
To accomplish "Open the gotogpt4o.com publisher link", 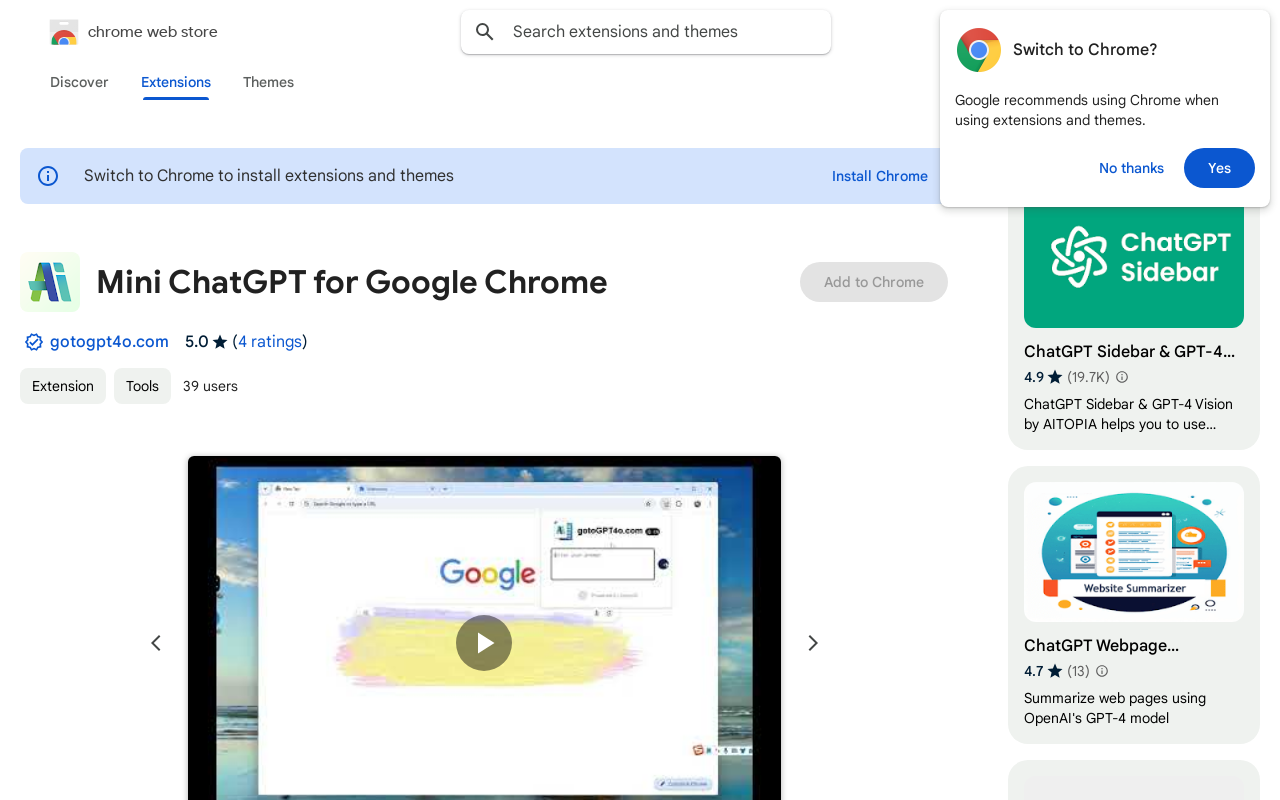I will [x=109, y=342].
